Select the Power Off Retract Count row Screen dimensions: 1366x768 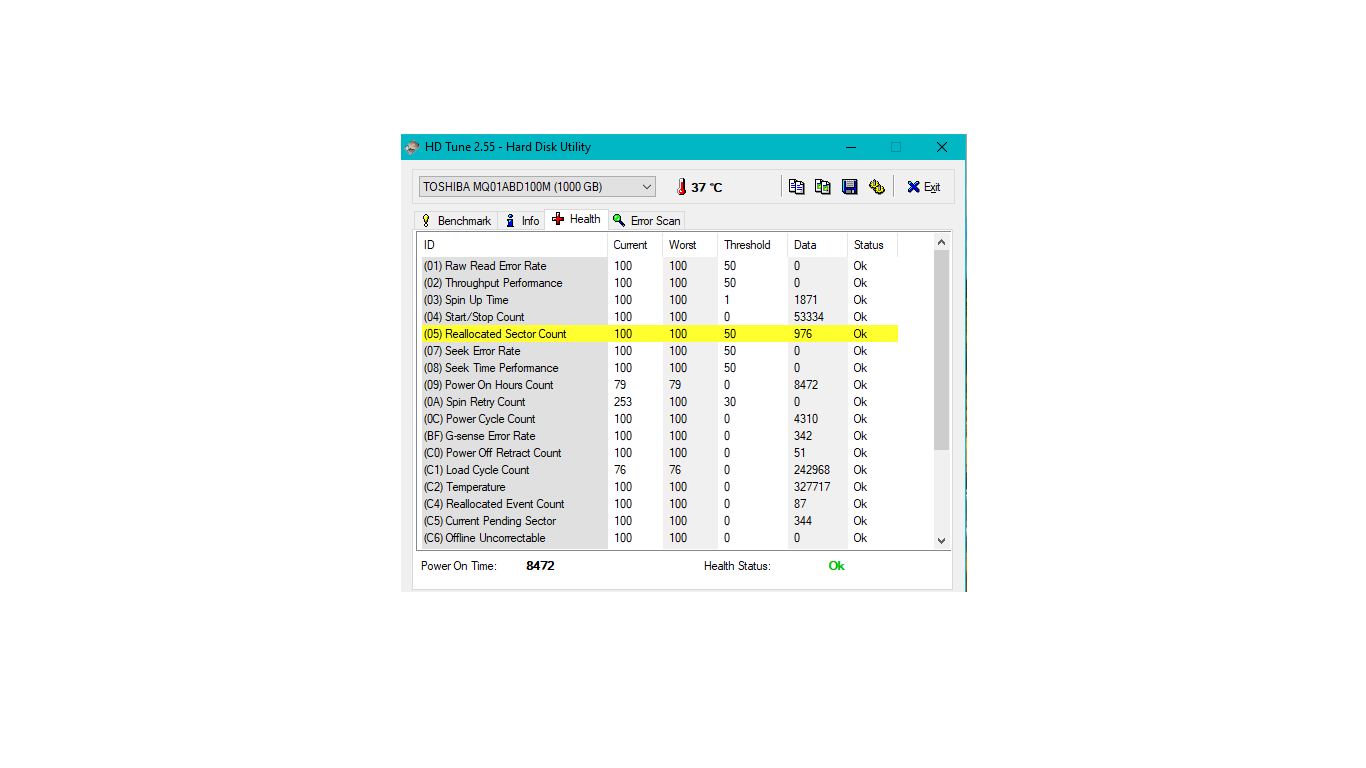(658, 453)
